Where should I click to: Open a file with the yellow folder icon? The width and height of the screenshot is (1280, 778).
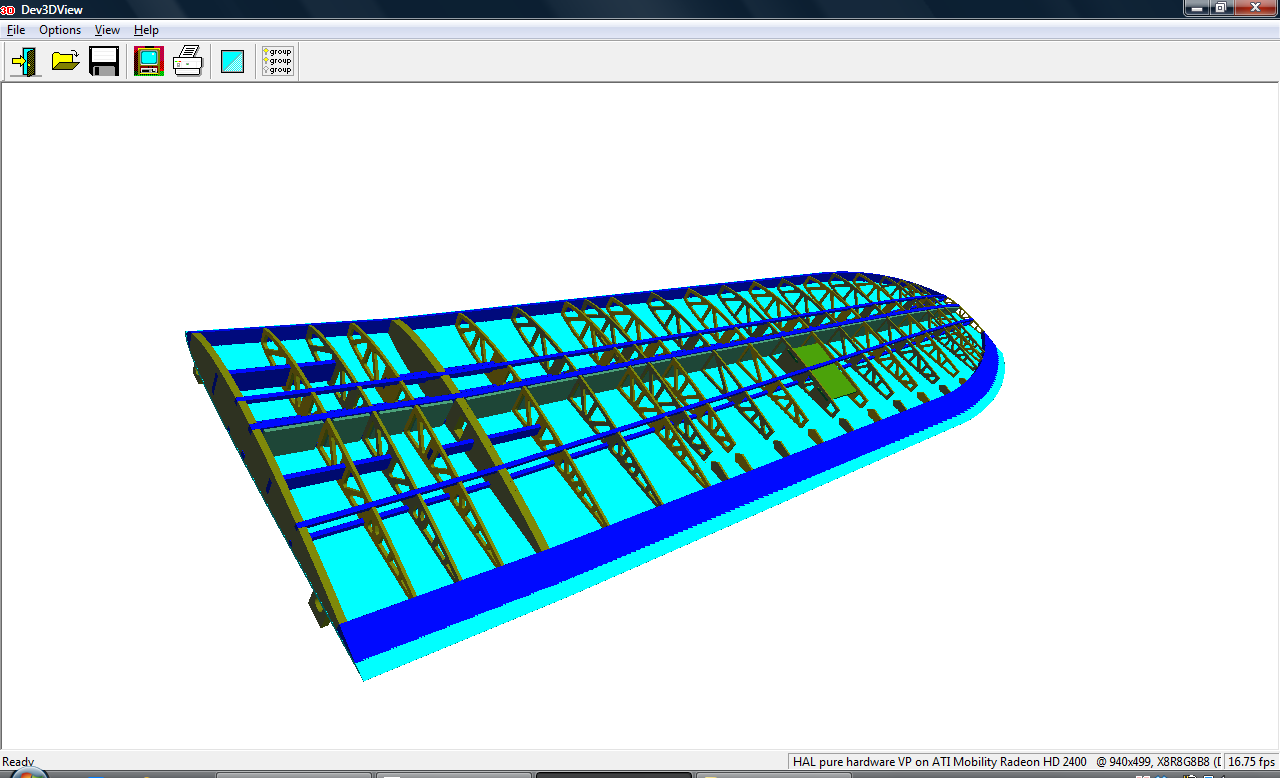[x=65, y=62]
